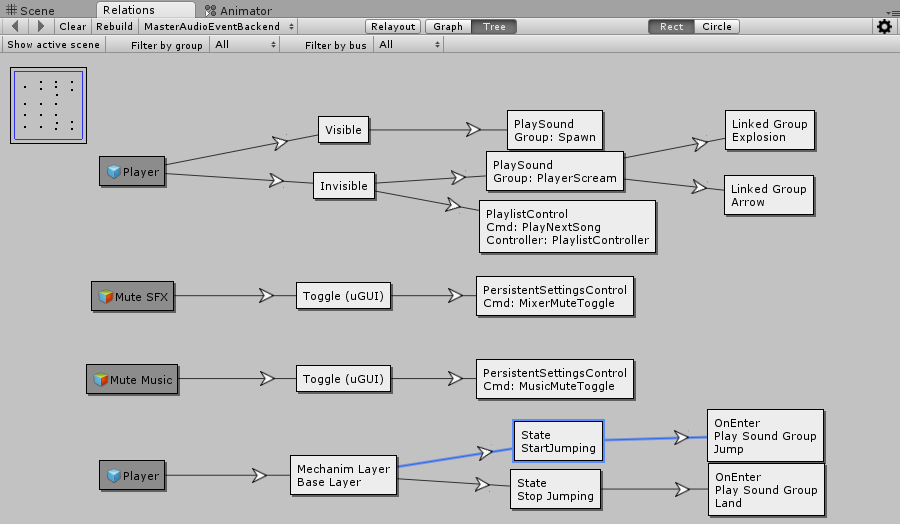This screenshot has height=524, width=900.
Task: Click the Mute Music cube icon
Action: click(100, 380)
